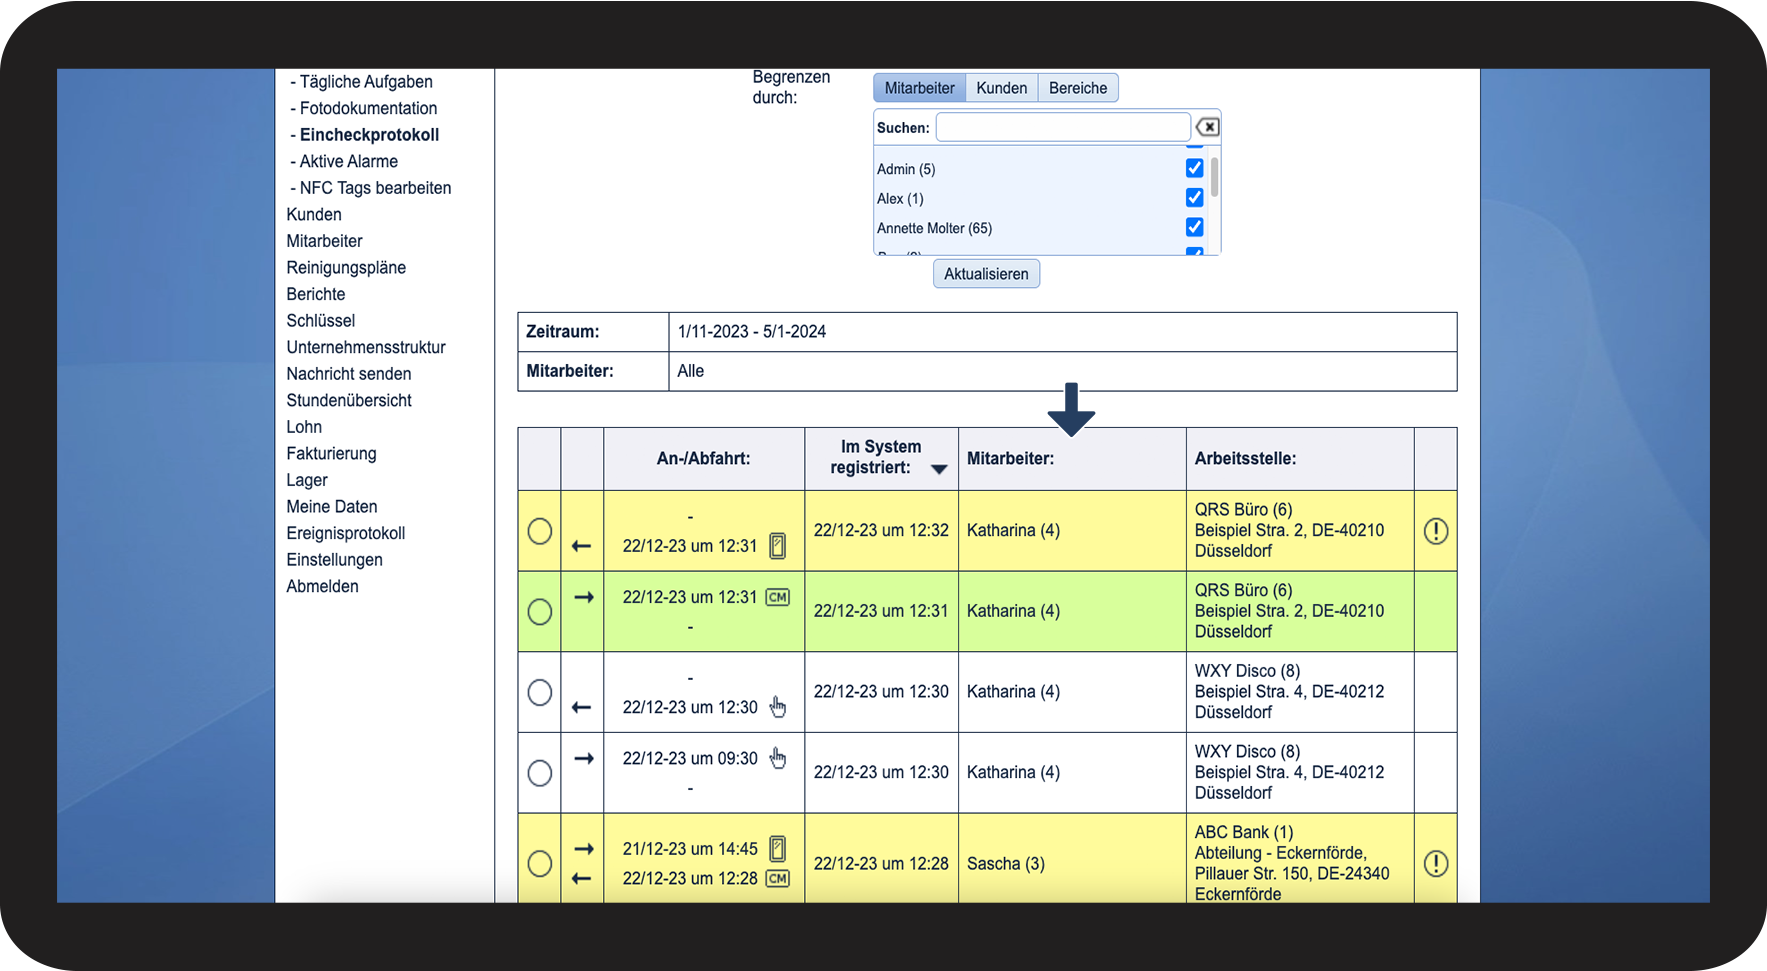
Task: Click CM icon beside 22/12-23 12:28
Action: coord(777,878)
